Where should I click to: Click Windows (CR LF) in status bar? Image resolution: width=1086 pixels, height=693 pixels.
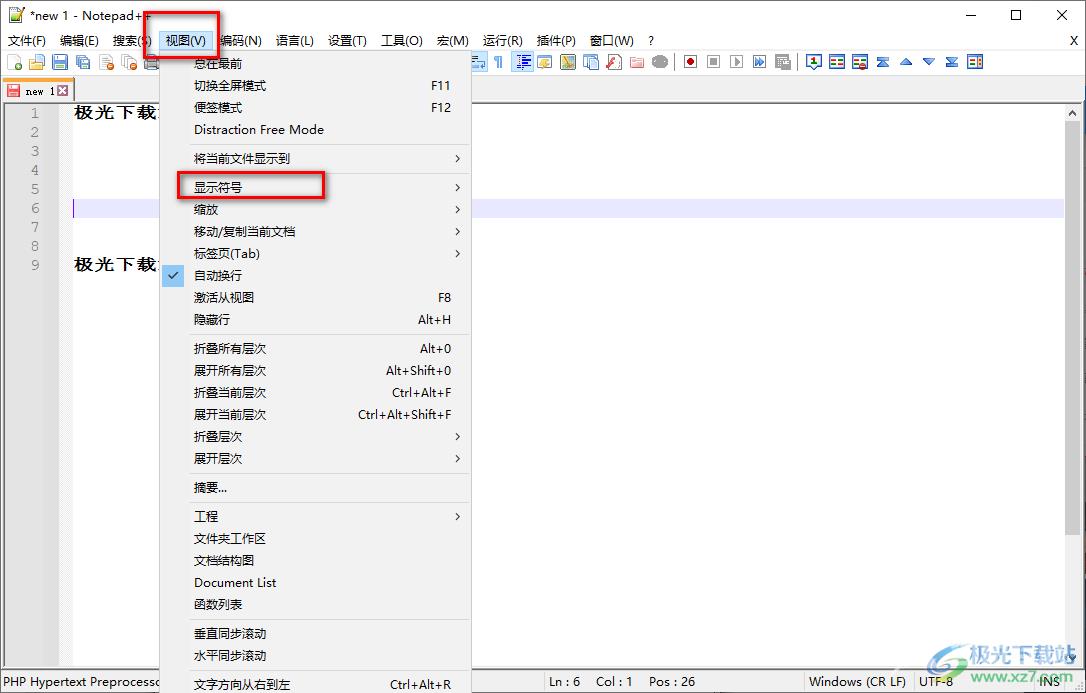[857, 682]
